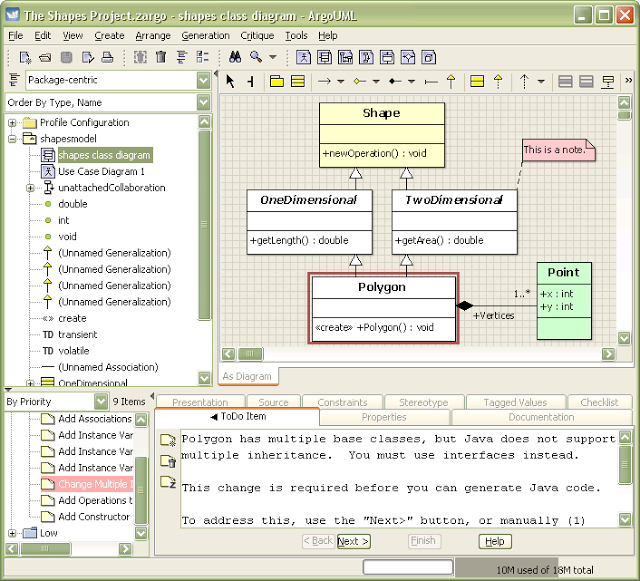Create a new Collaboration diagram via toolbar
This screenshot has width=640, height=581.
[366, 57]
